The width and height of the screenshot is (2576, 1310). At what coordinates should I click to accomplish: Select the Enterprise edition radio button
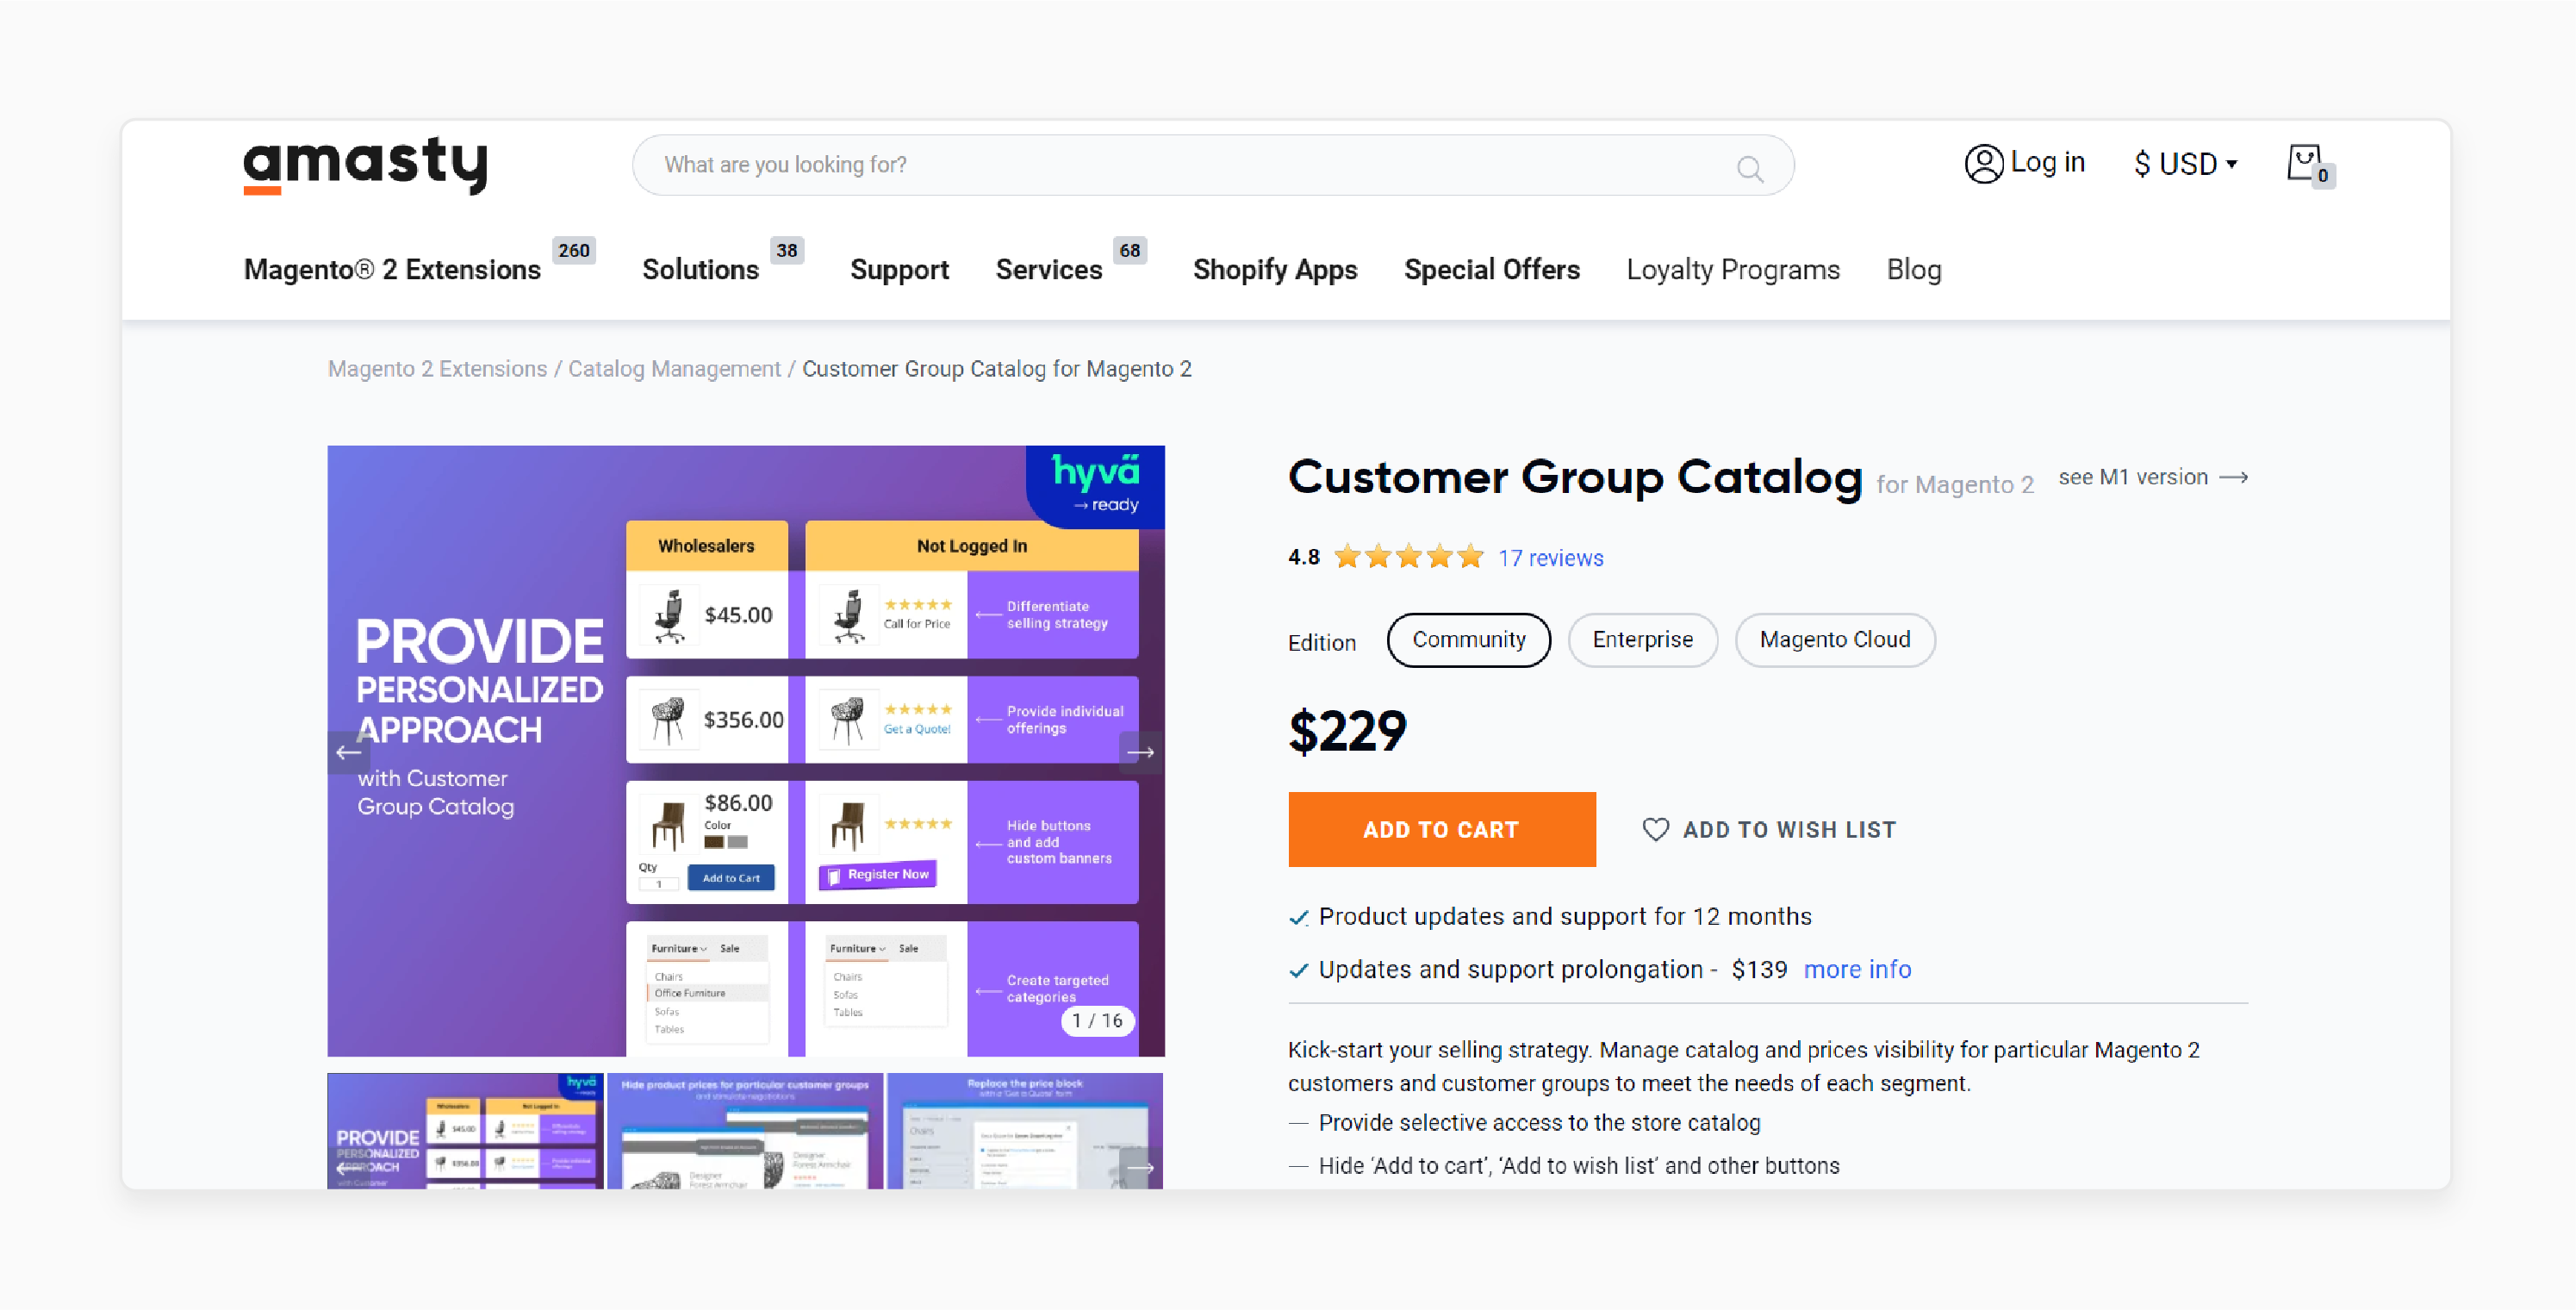click(x=1641, y=640)
